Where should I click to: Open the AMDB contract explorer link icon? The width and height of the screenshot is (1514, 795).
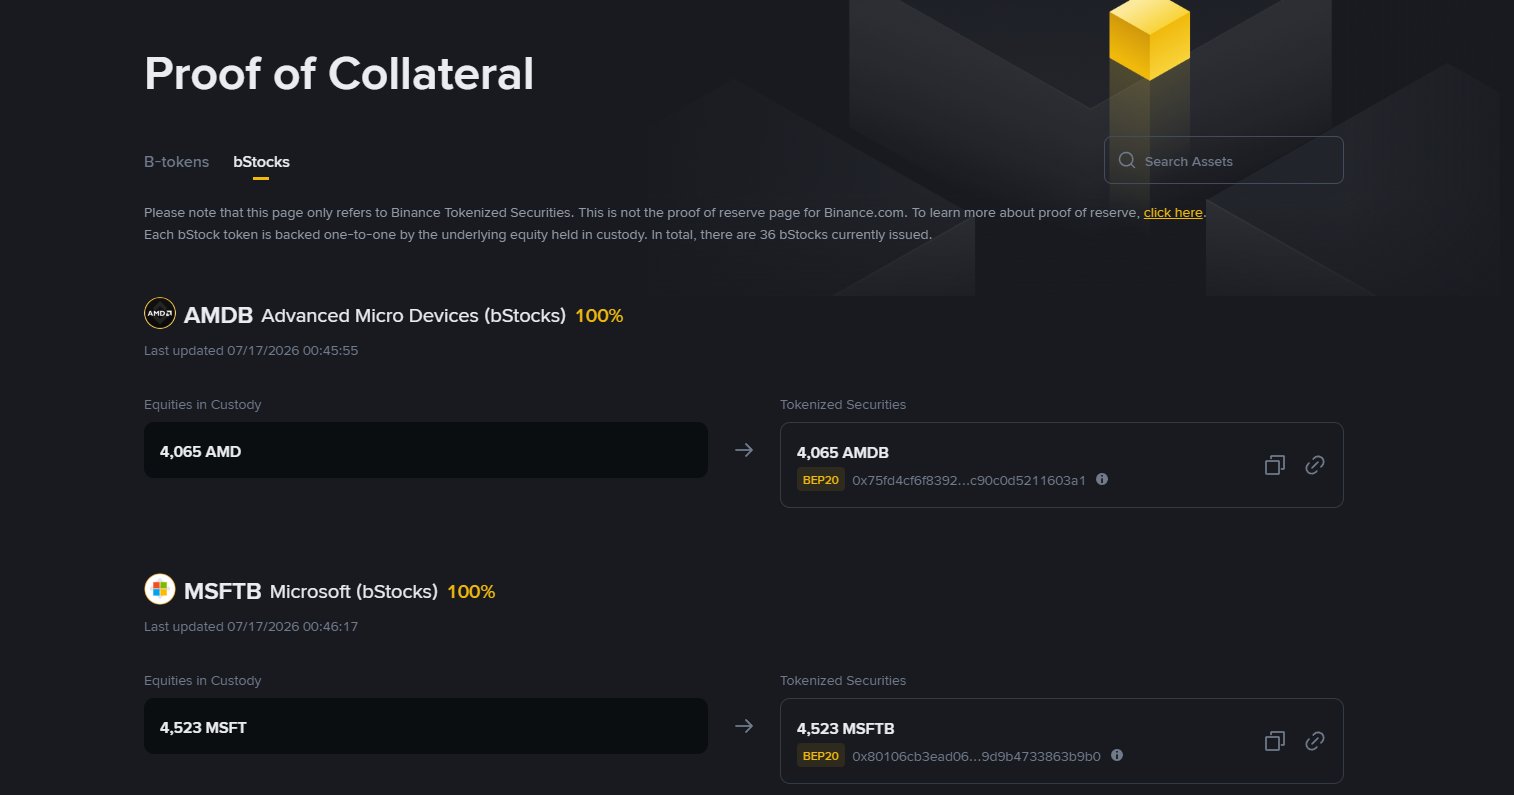(1315, 465)
